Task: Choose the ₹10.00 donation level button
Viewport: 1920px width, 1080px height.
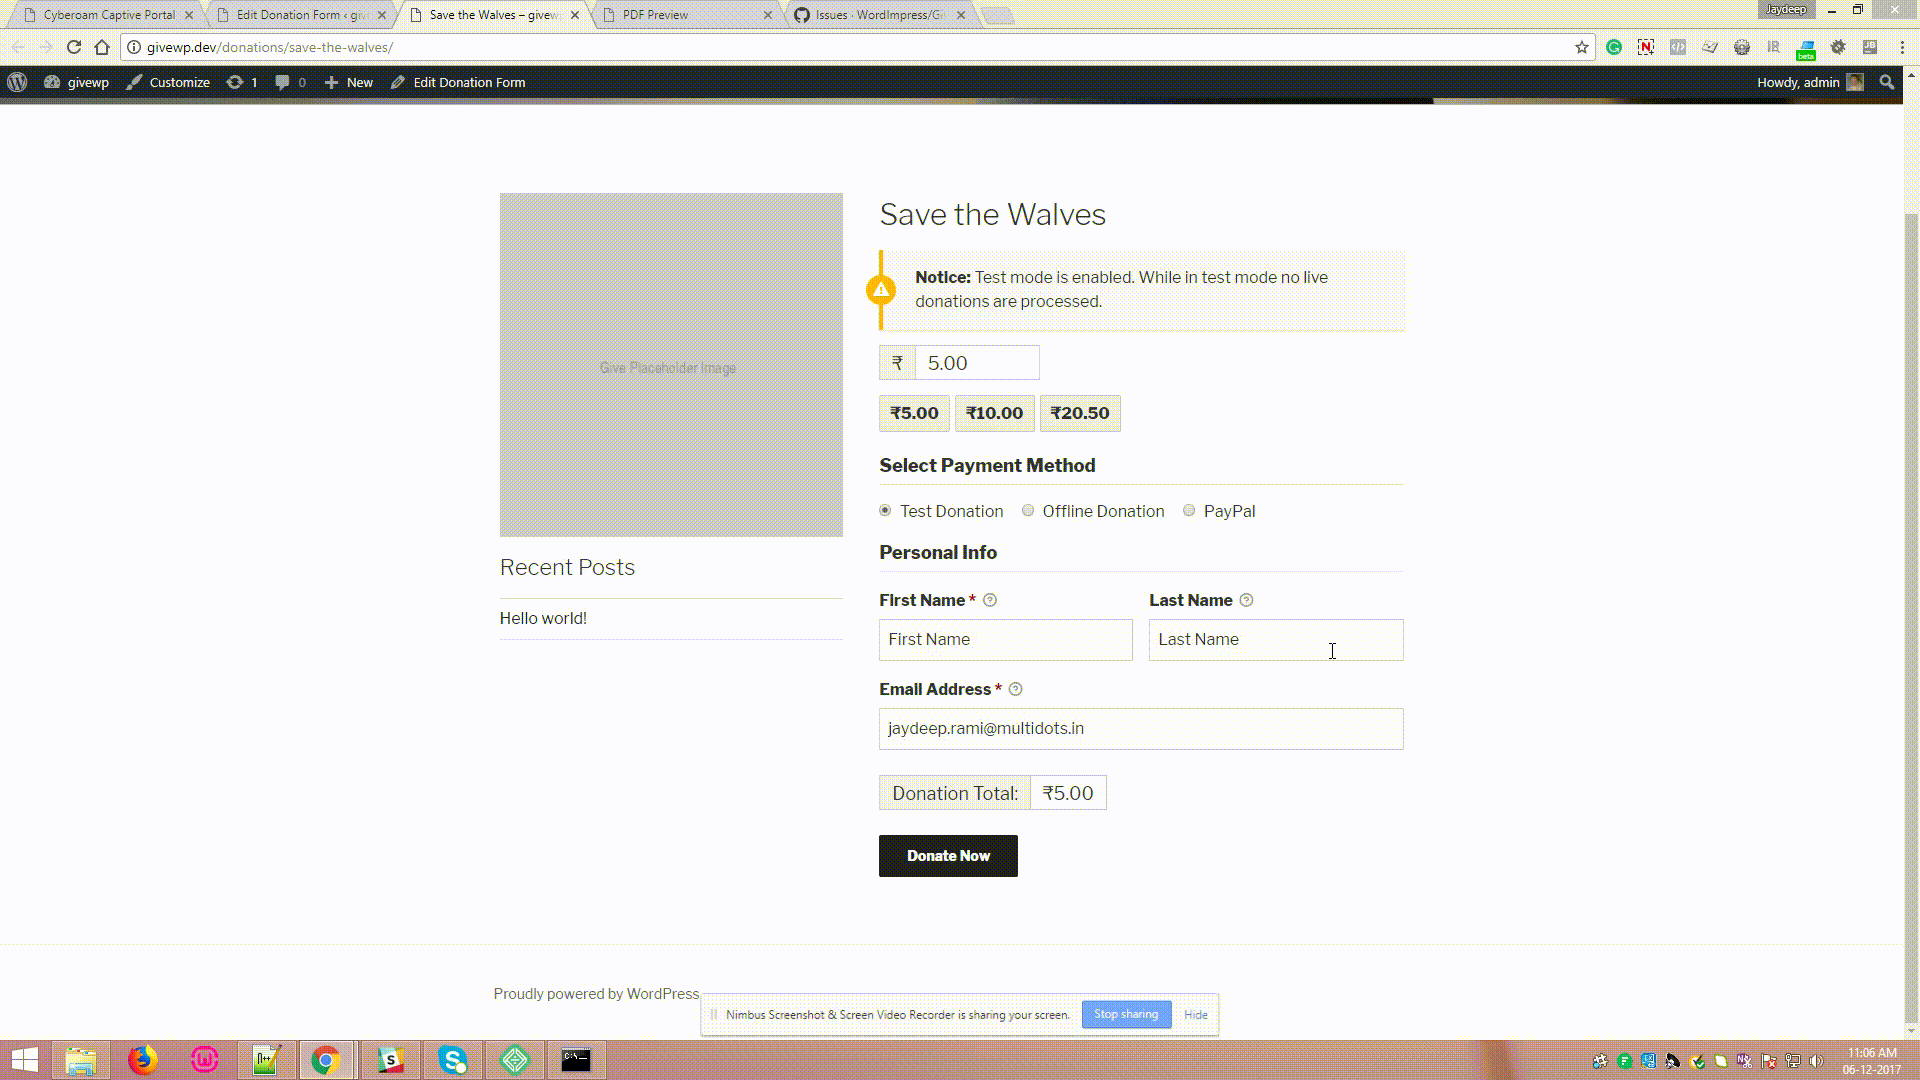Action: (x=994, y=414)
